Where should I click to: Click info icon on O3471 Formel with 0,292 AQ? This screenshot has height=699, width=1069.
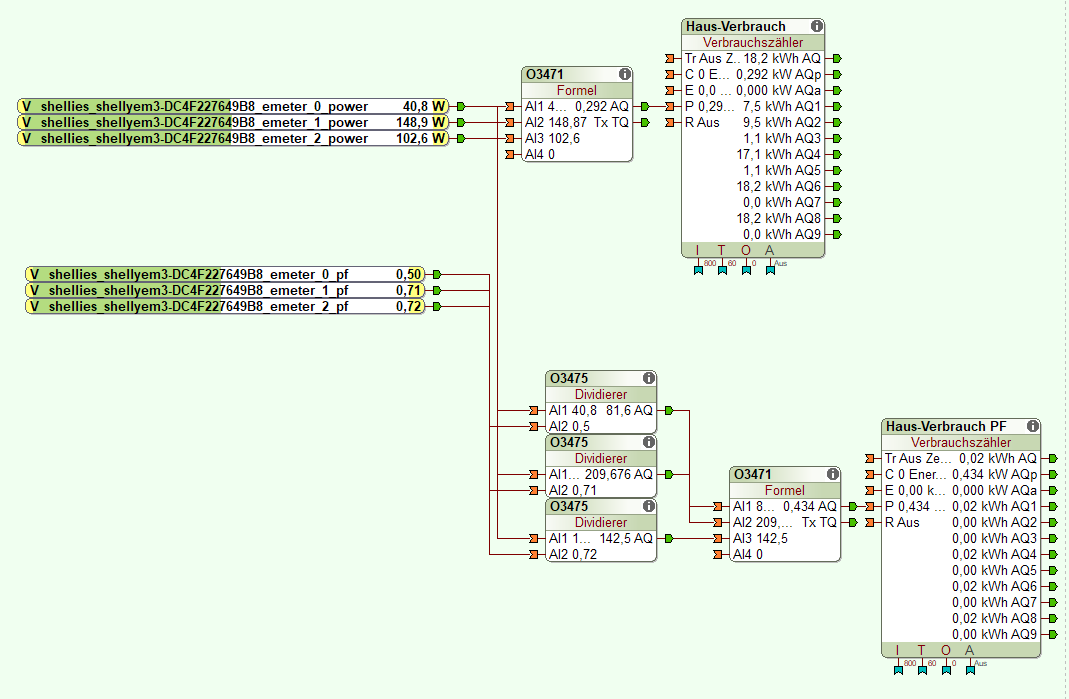coord(624,74)
